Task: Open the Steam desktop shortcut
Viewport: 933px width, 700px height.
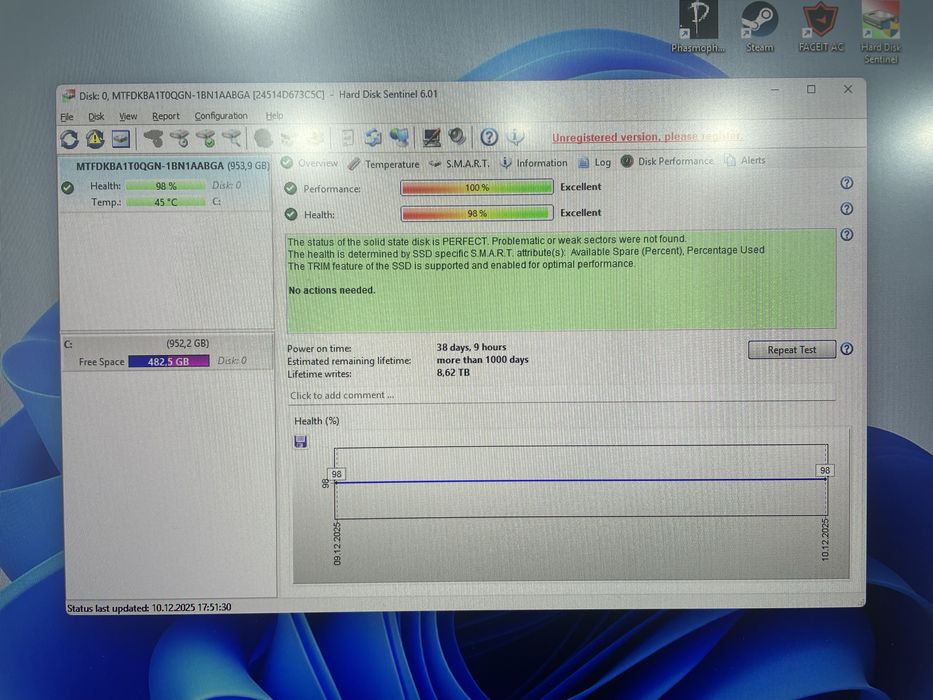Action: coord(760,27)
